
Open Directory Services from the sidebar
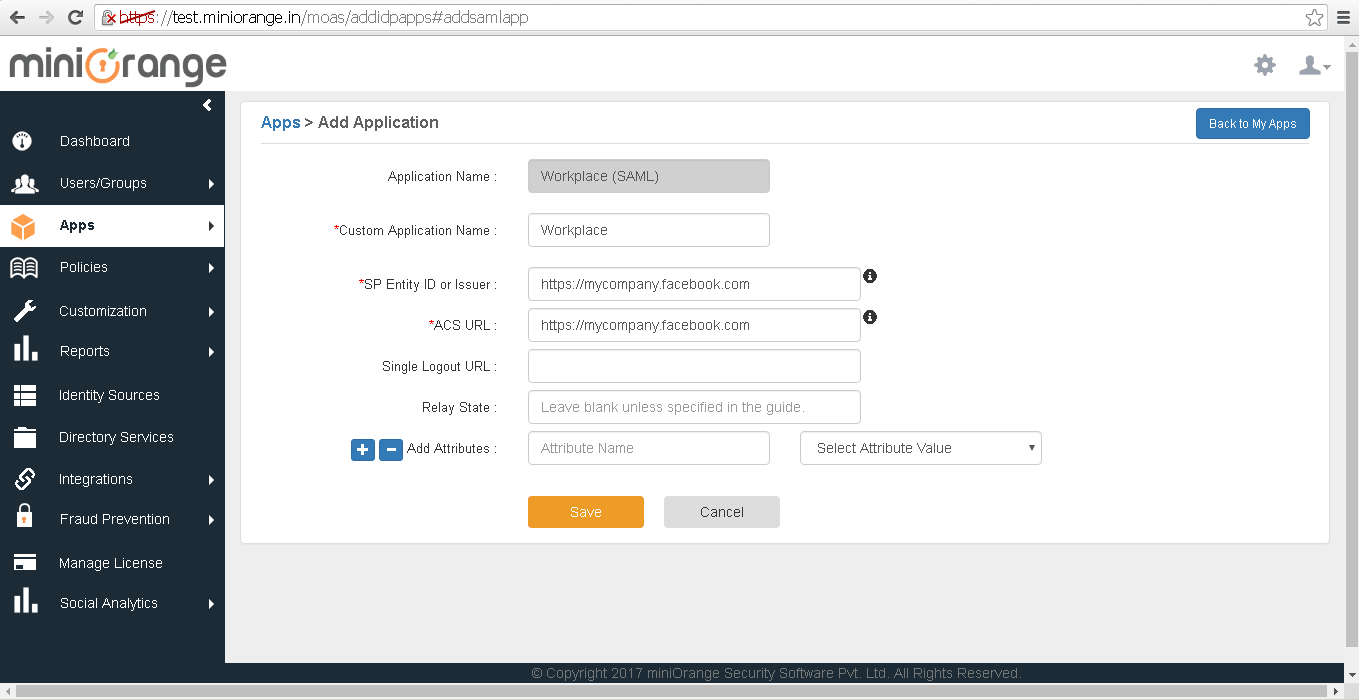click(116, 437)
